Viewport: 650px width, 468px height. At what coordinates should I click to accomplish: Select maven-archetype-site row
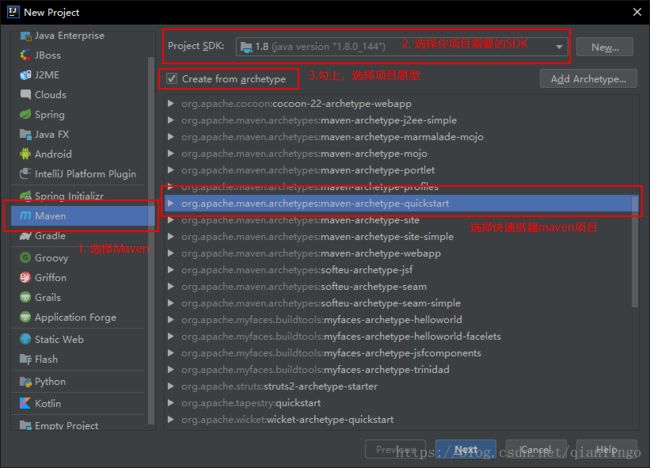(x=398, y=220)
